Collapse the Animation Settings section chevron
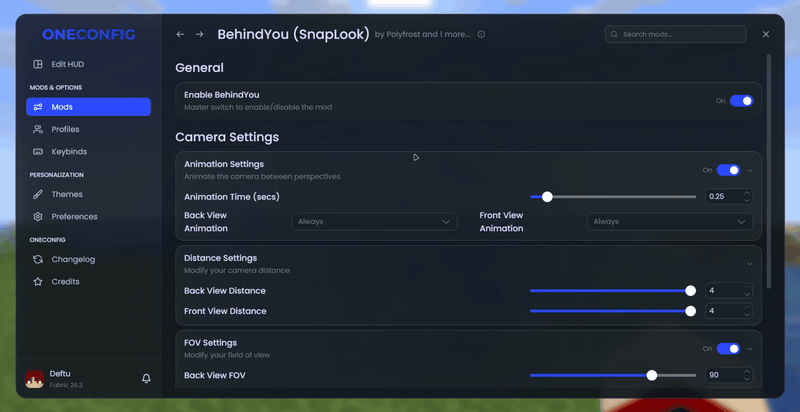800x412 pixels. (749, 170)
